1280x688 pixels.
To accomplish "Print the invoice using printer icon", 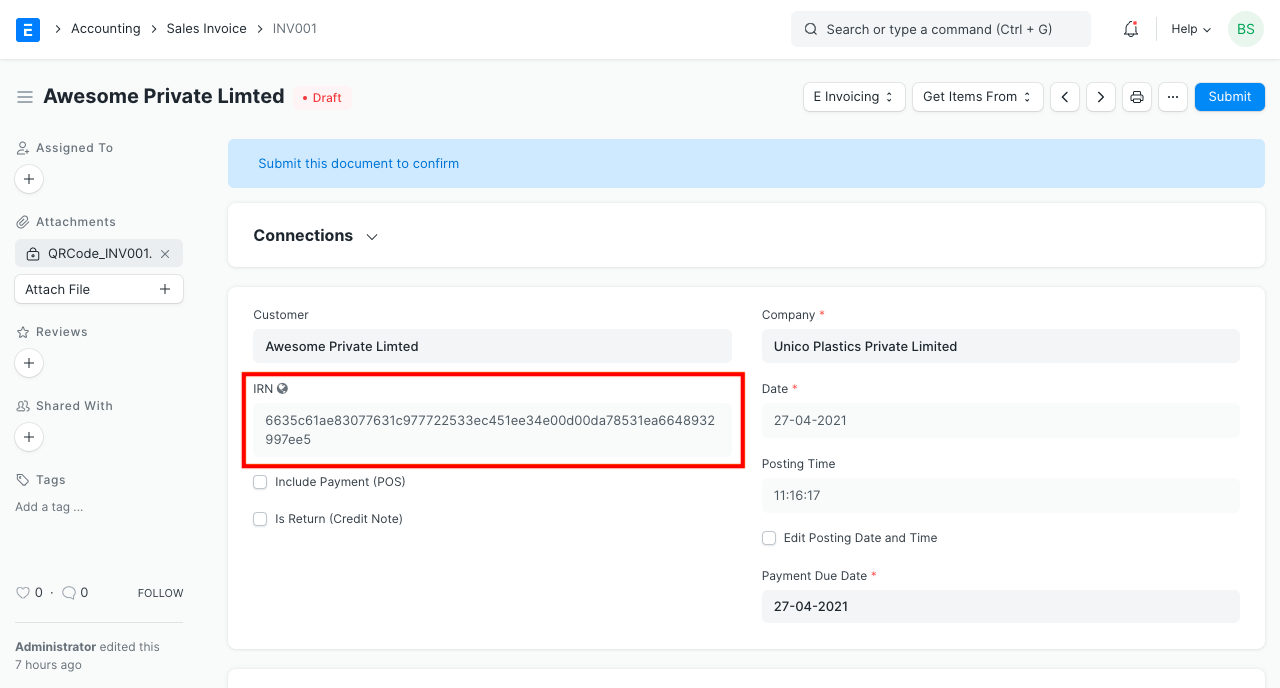I will pos(1137,97).
